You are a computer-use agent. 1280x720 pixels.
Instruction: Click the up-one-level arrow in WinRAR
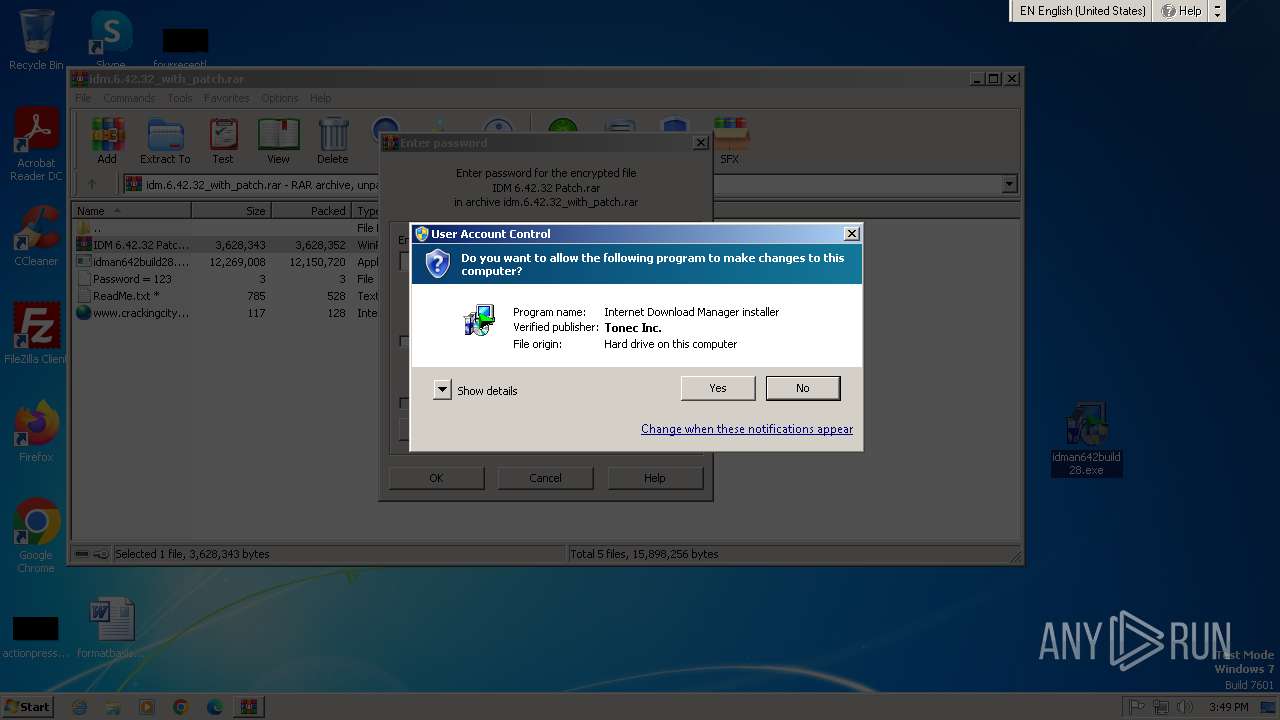(92, 184)
